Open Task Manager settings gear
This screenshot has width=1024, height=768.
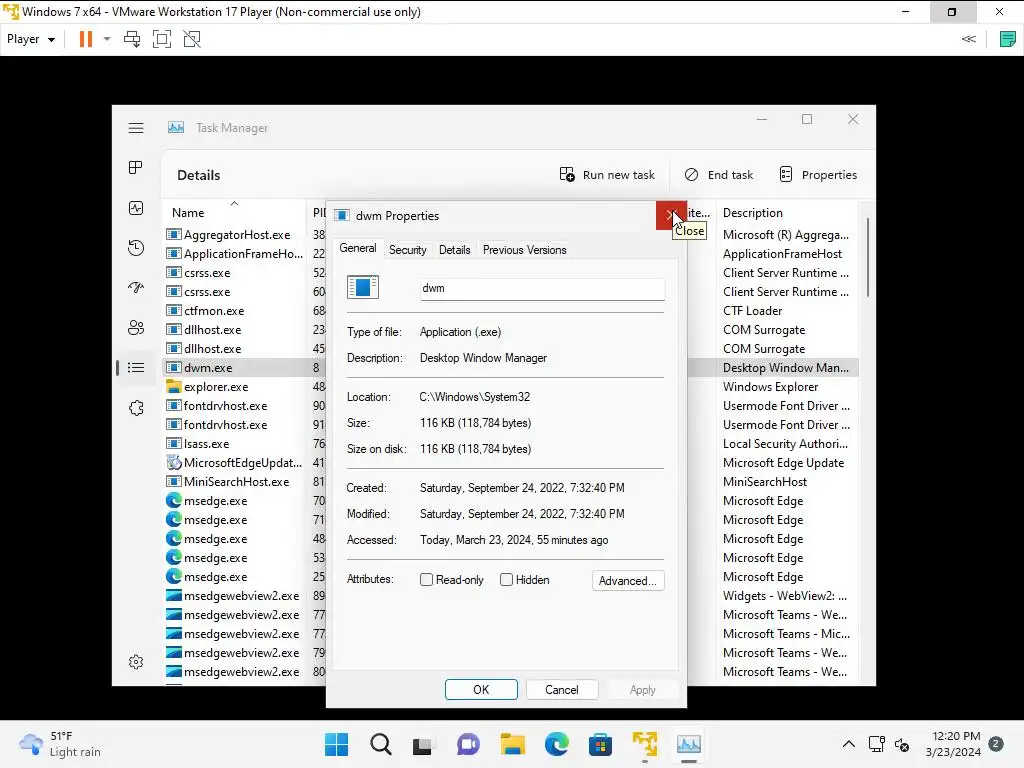pos(136,662)
